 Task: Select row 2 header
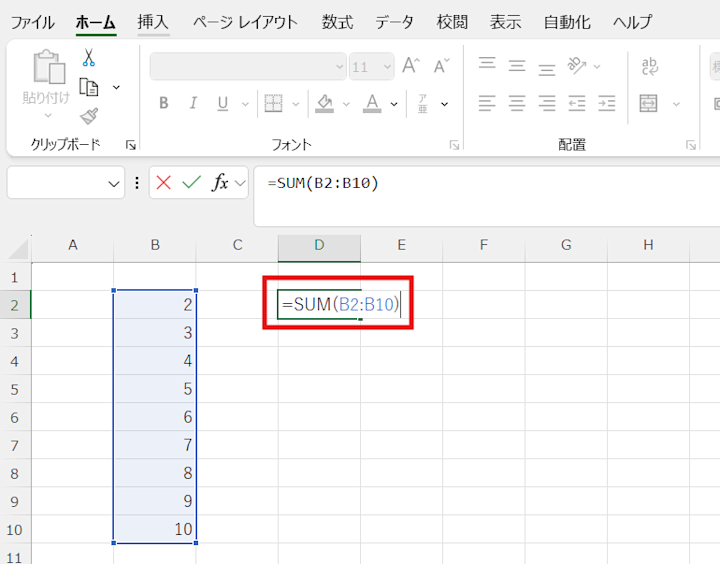15,305
